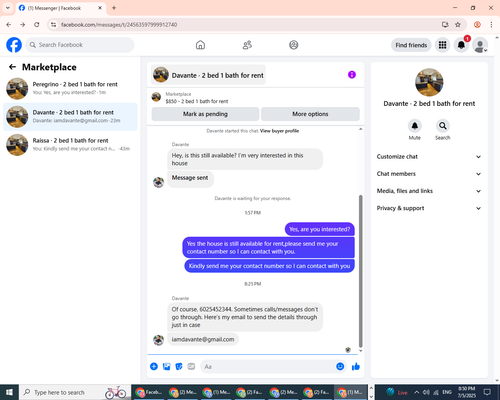
Task: Go back using the Marketplace back arrow
Action: [x=12, y=67]
